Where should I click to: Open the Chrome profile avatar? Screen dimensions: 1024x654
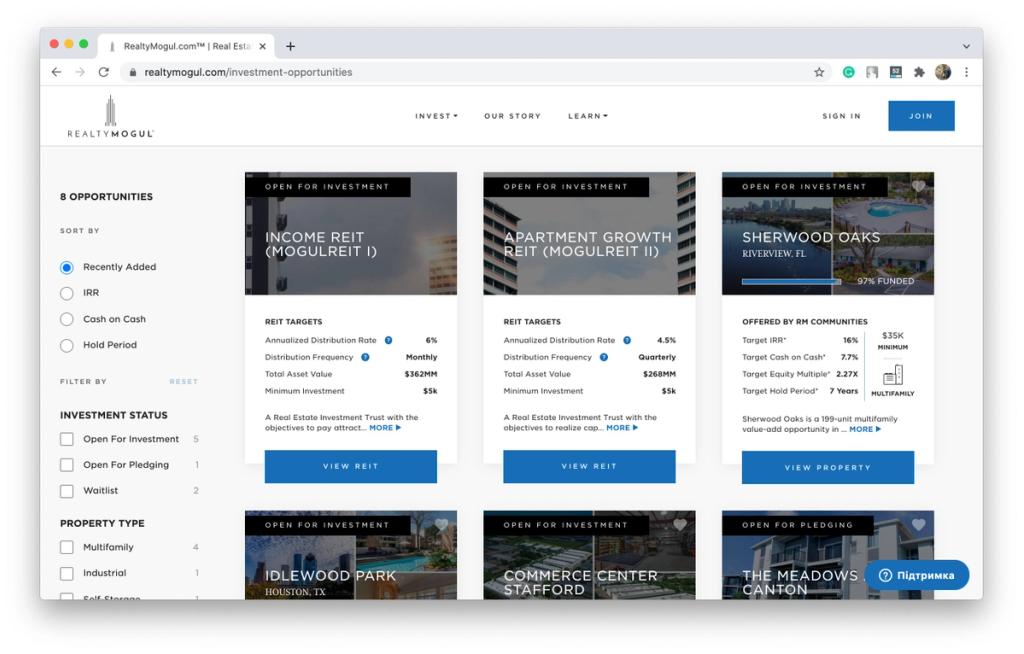point(942,72)
